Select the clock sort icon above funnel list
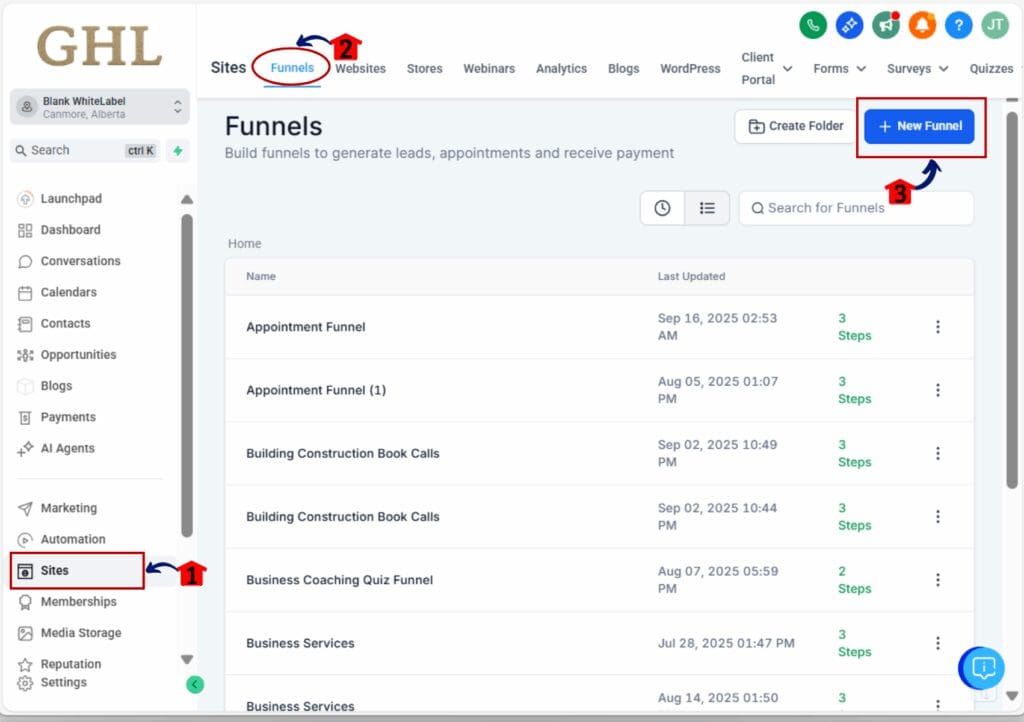The image size is (1024, 722). (661, 208)
